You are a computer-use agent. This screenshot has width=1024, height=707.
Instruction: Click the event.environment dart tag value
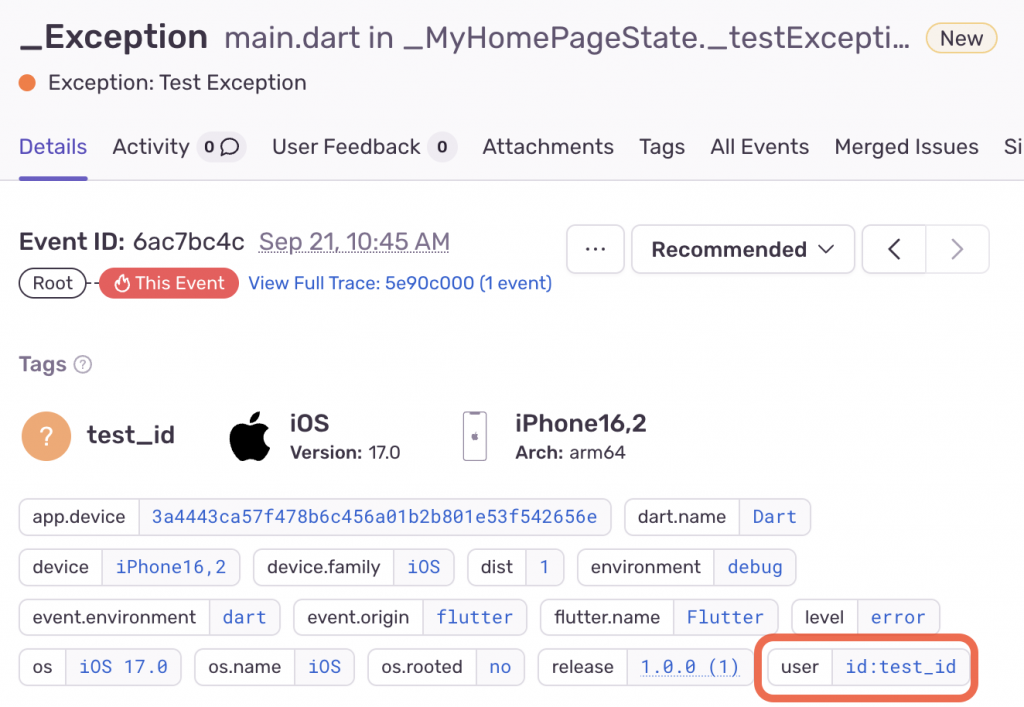[244, 618]
